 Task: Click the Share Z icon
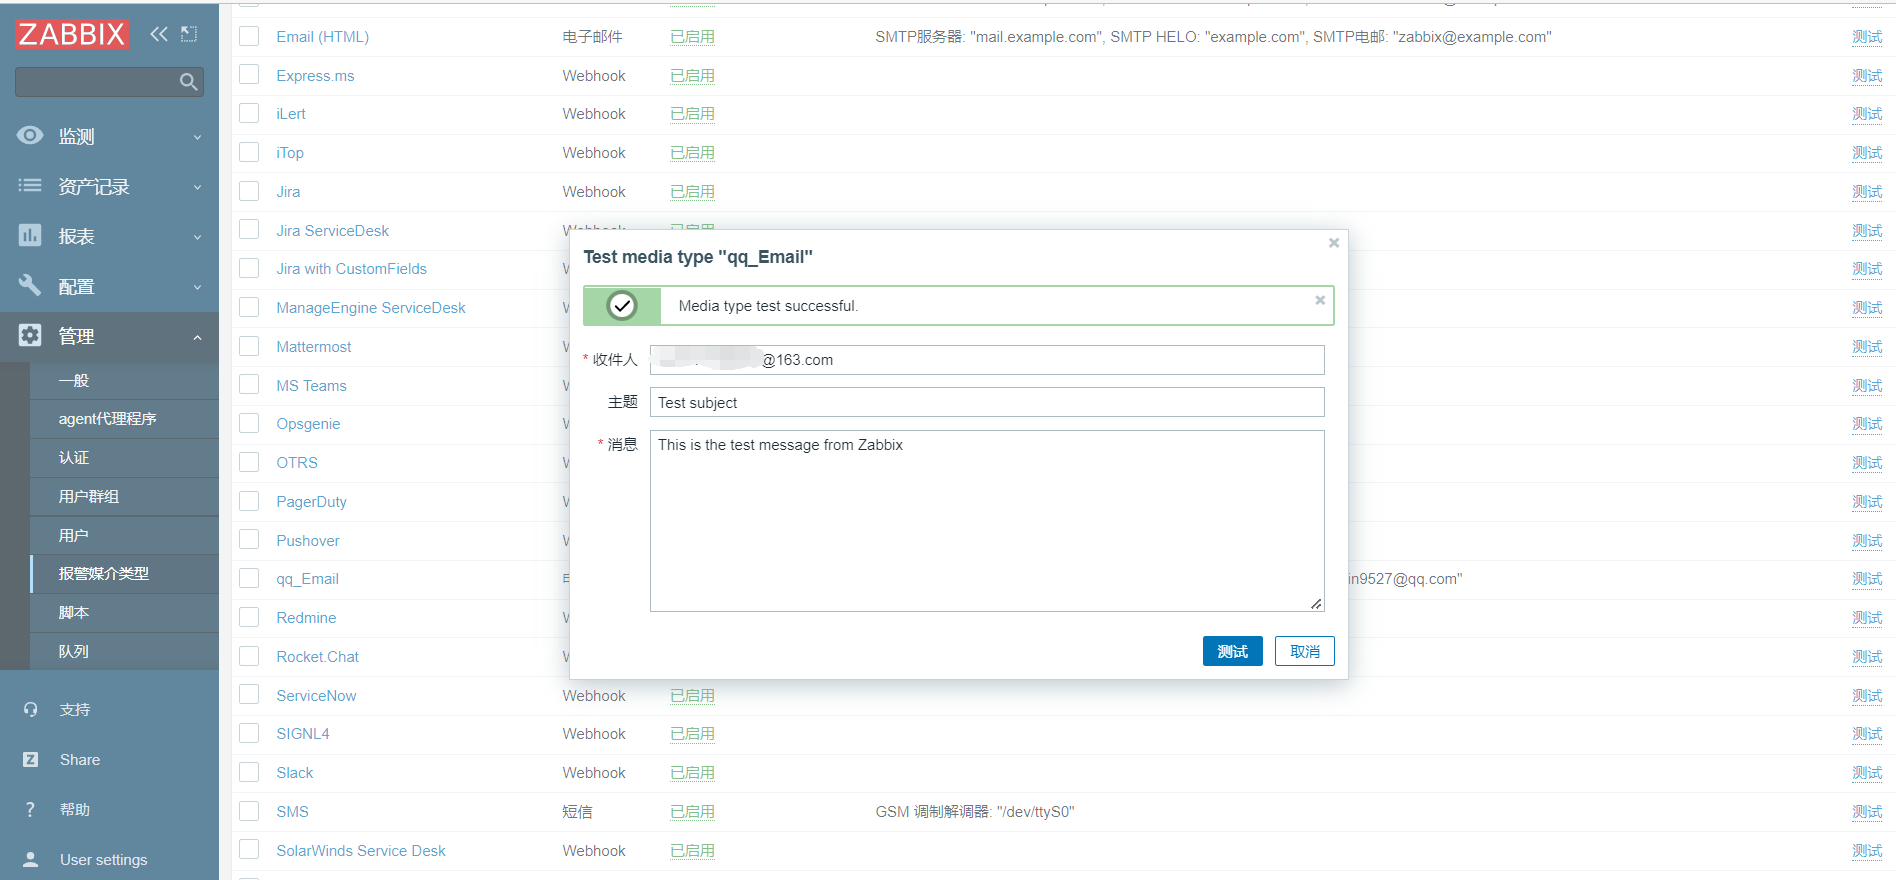(x=31, y=759)
